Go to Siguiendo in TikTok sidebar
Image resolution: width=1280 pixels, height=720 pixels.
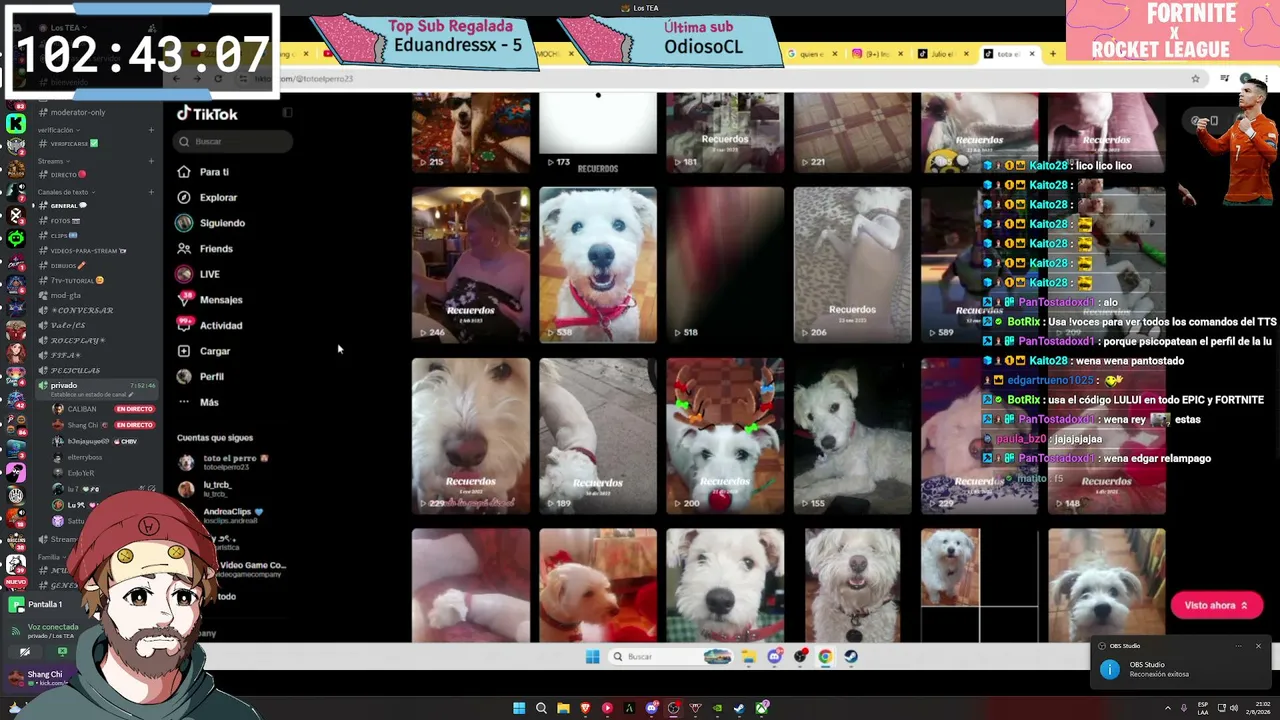(211, 223)
